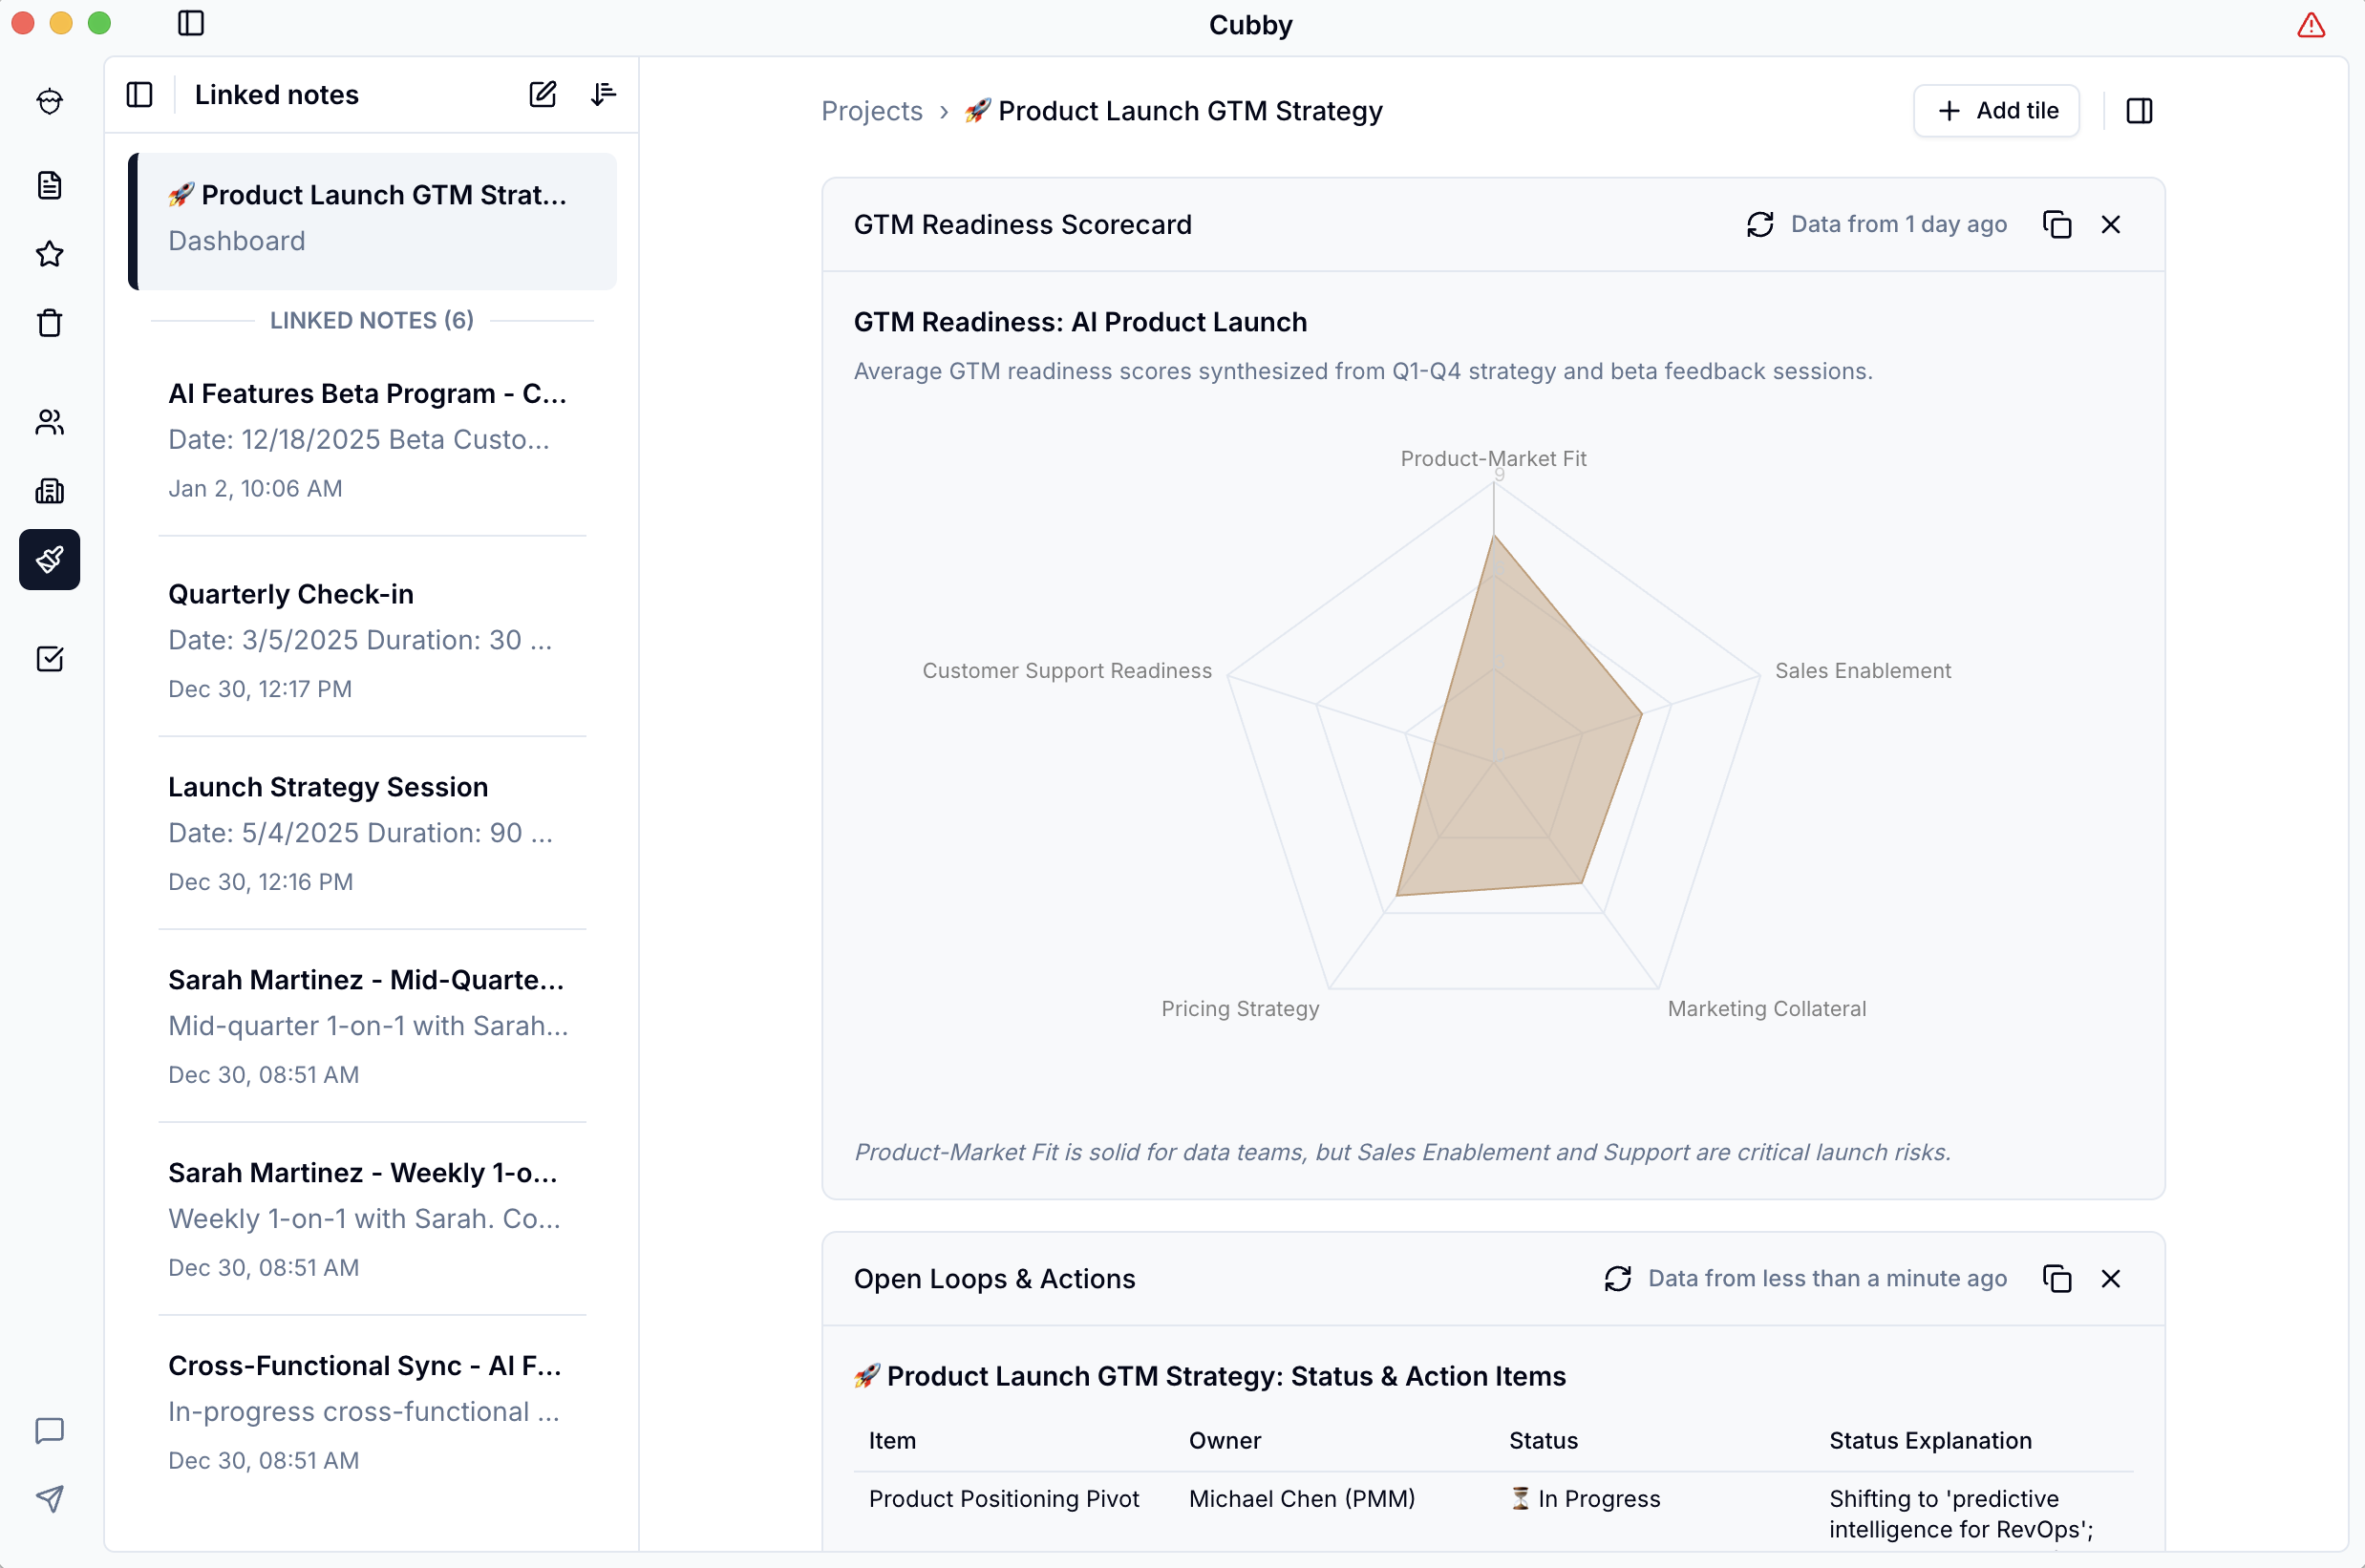Select the Product Launch GTM Strategy Dashboard item
The image size is (2365, 1568).
[x=372, y=218]
